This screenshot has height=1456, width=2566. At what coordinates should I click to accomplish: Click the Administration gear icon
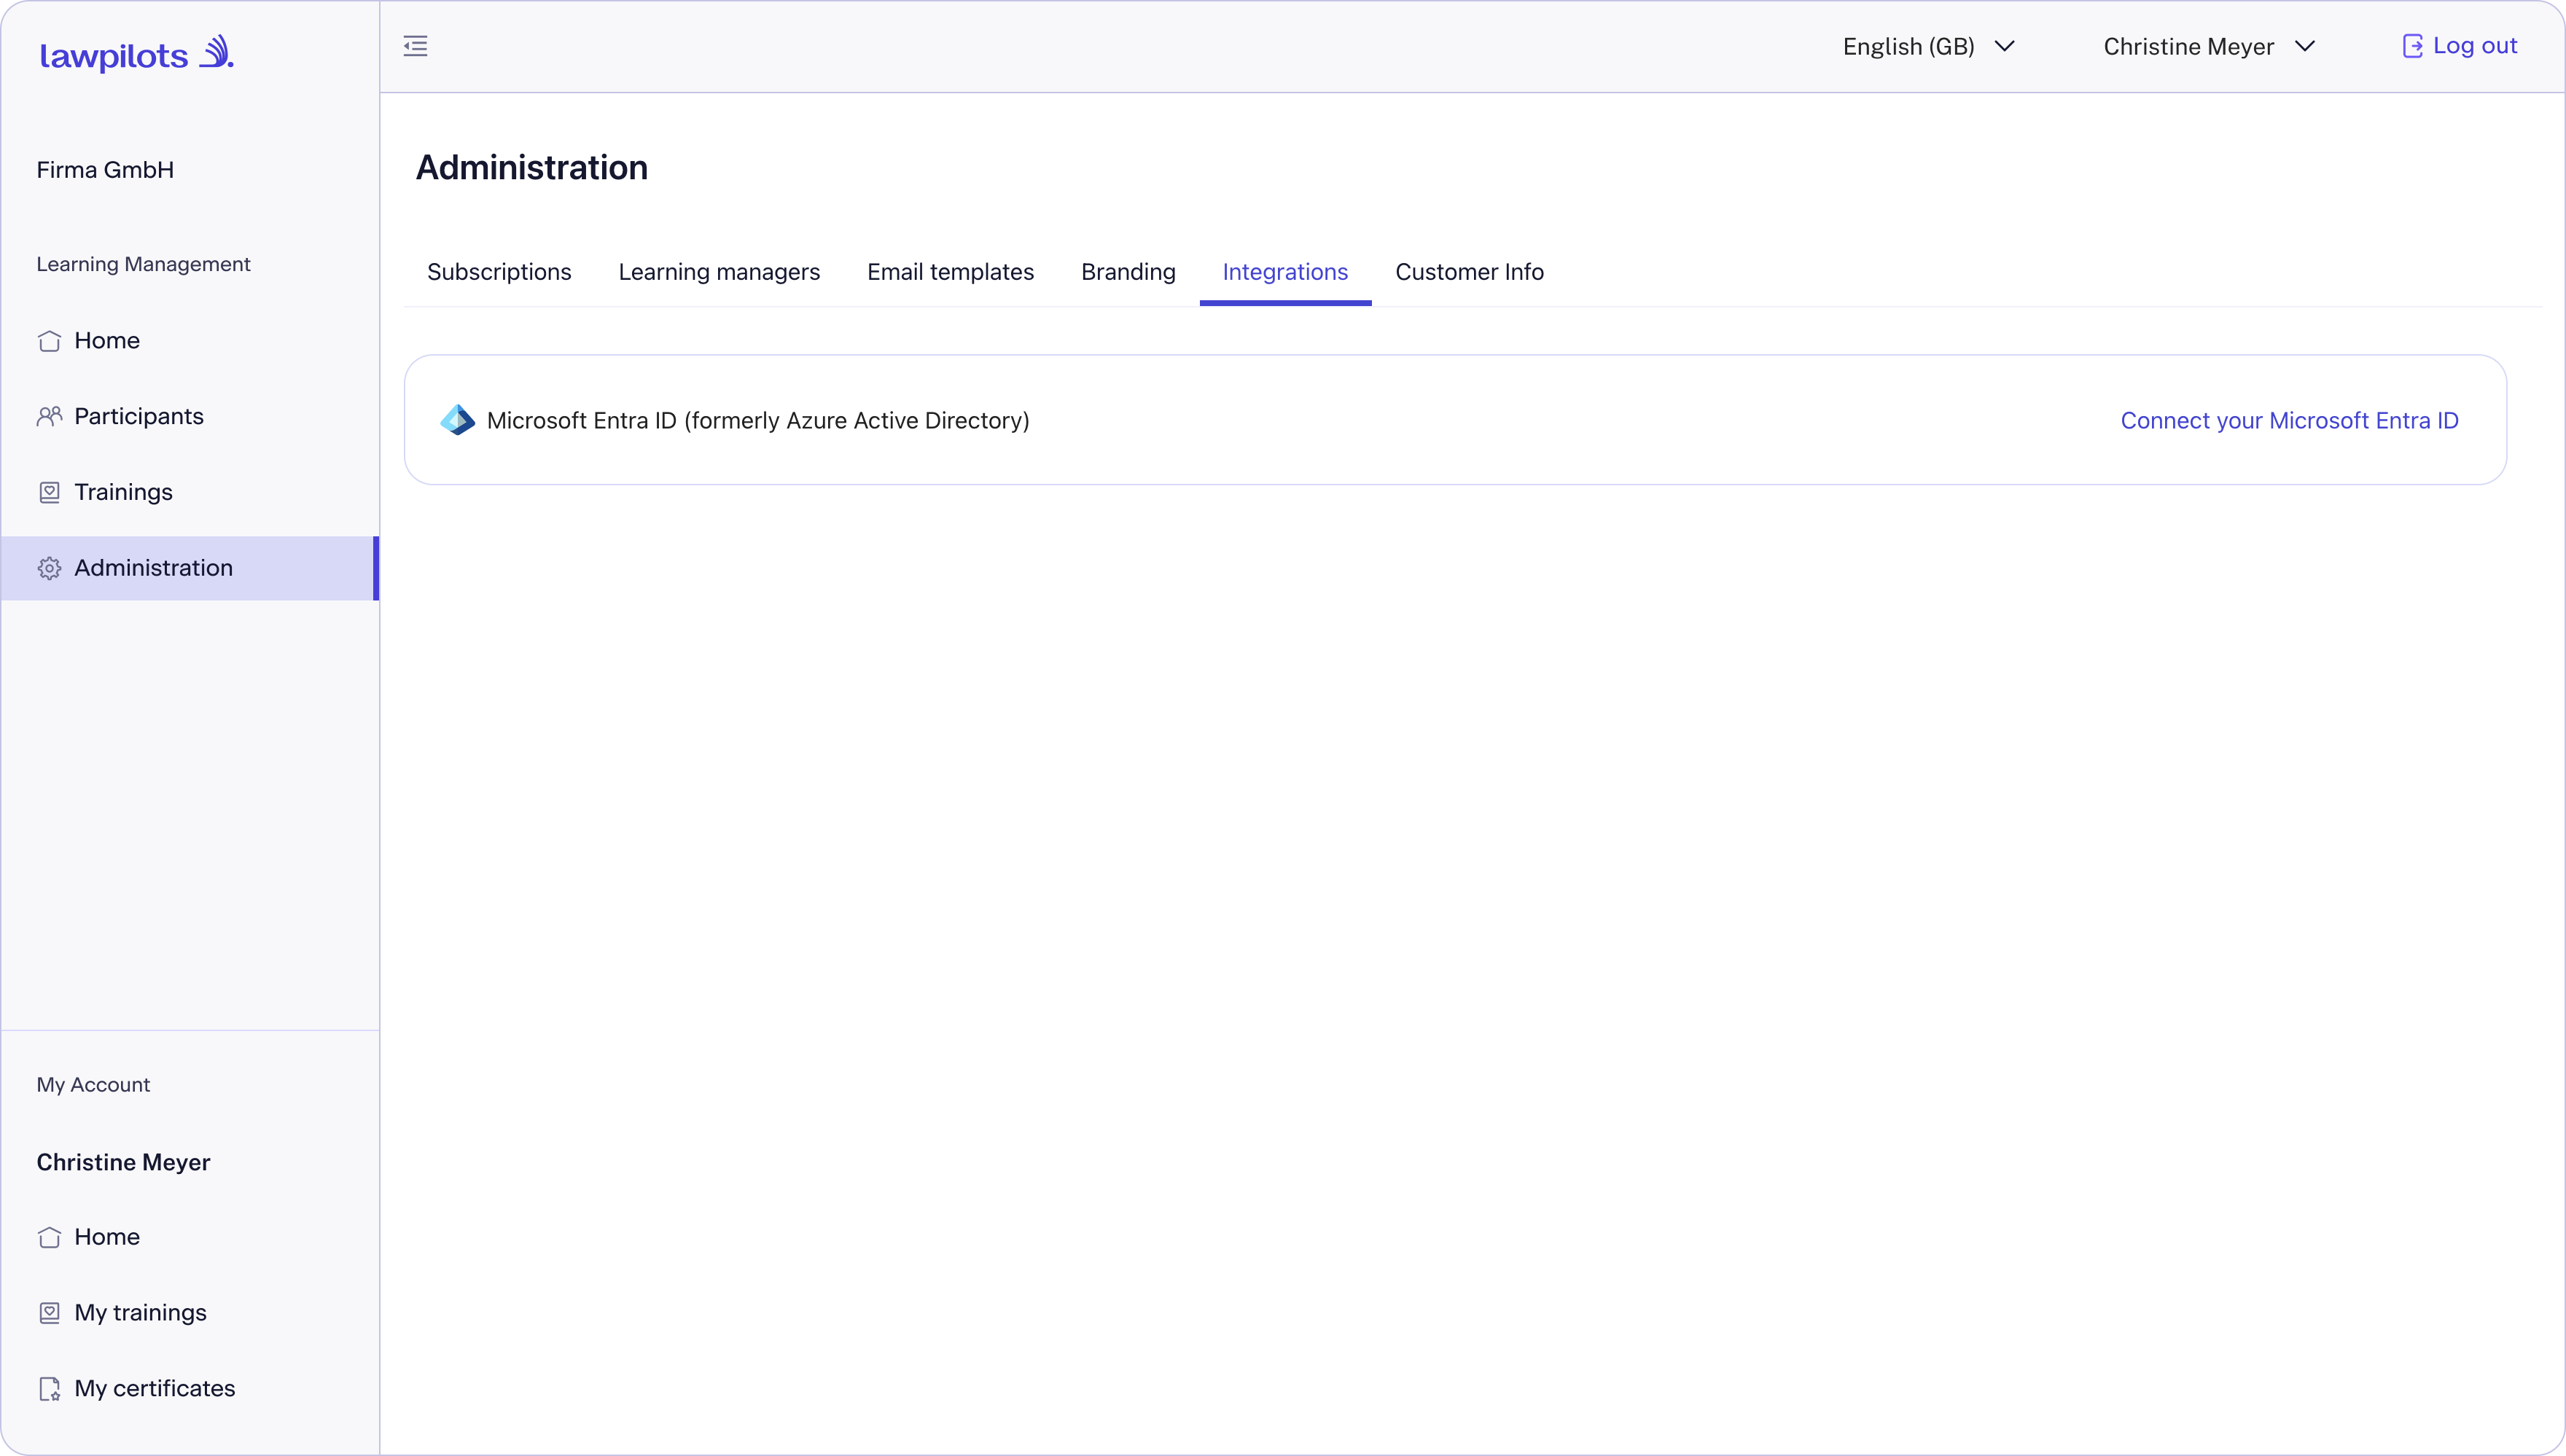tap(49, 568)
